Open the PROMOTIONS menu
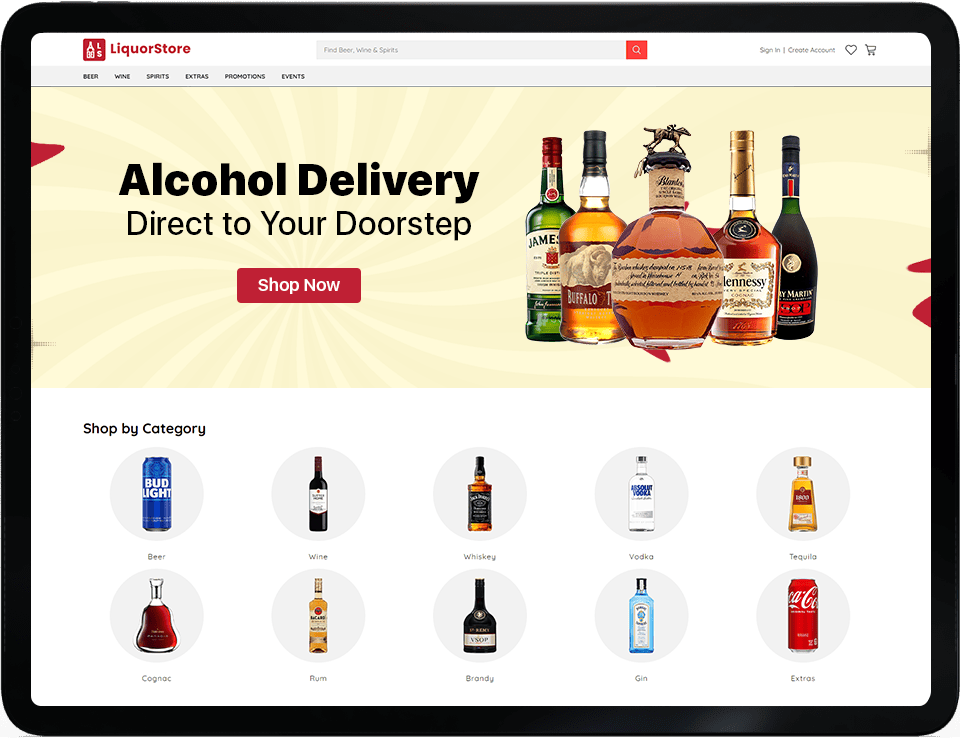 (245, 77)
